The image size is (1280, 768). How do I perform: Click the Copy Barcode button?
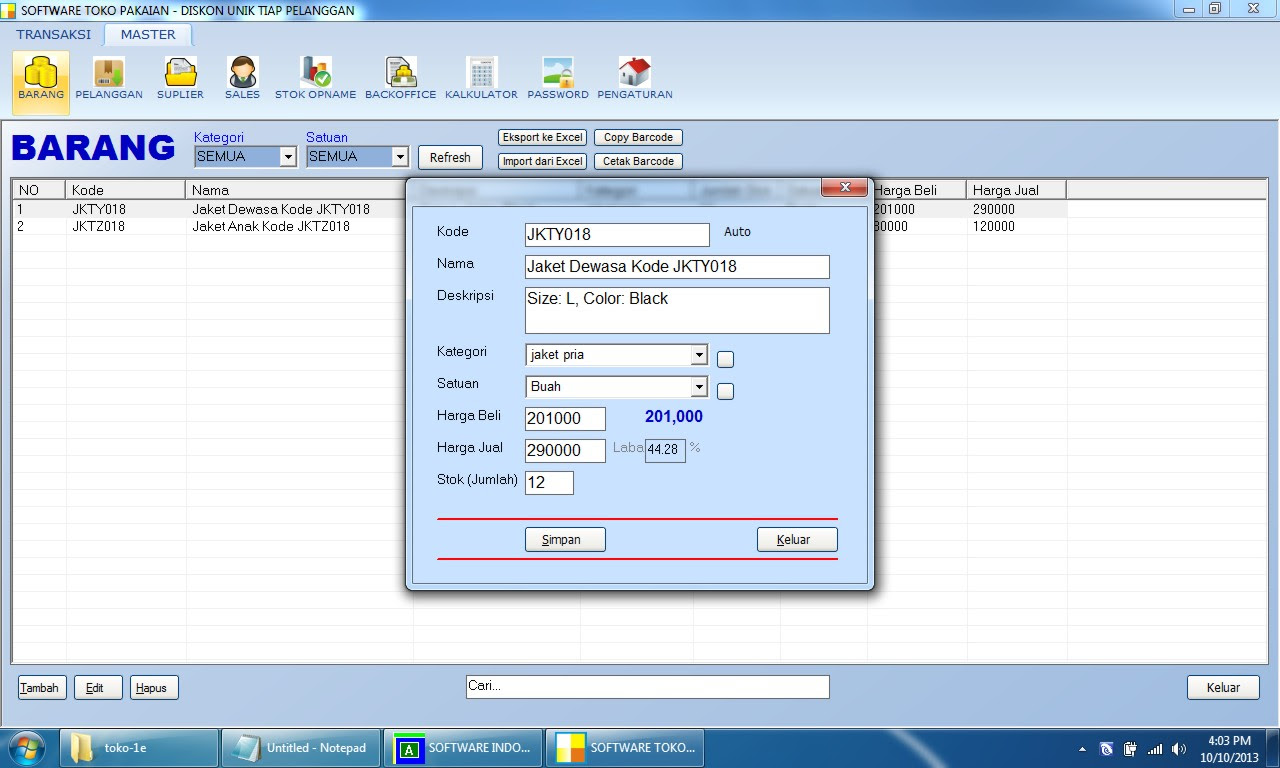(638, 137)
